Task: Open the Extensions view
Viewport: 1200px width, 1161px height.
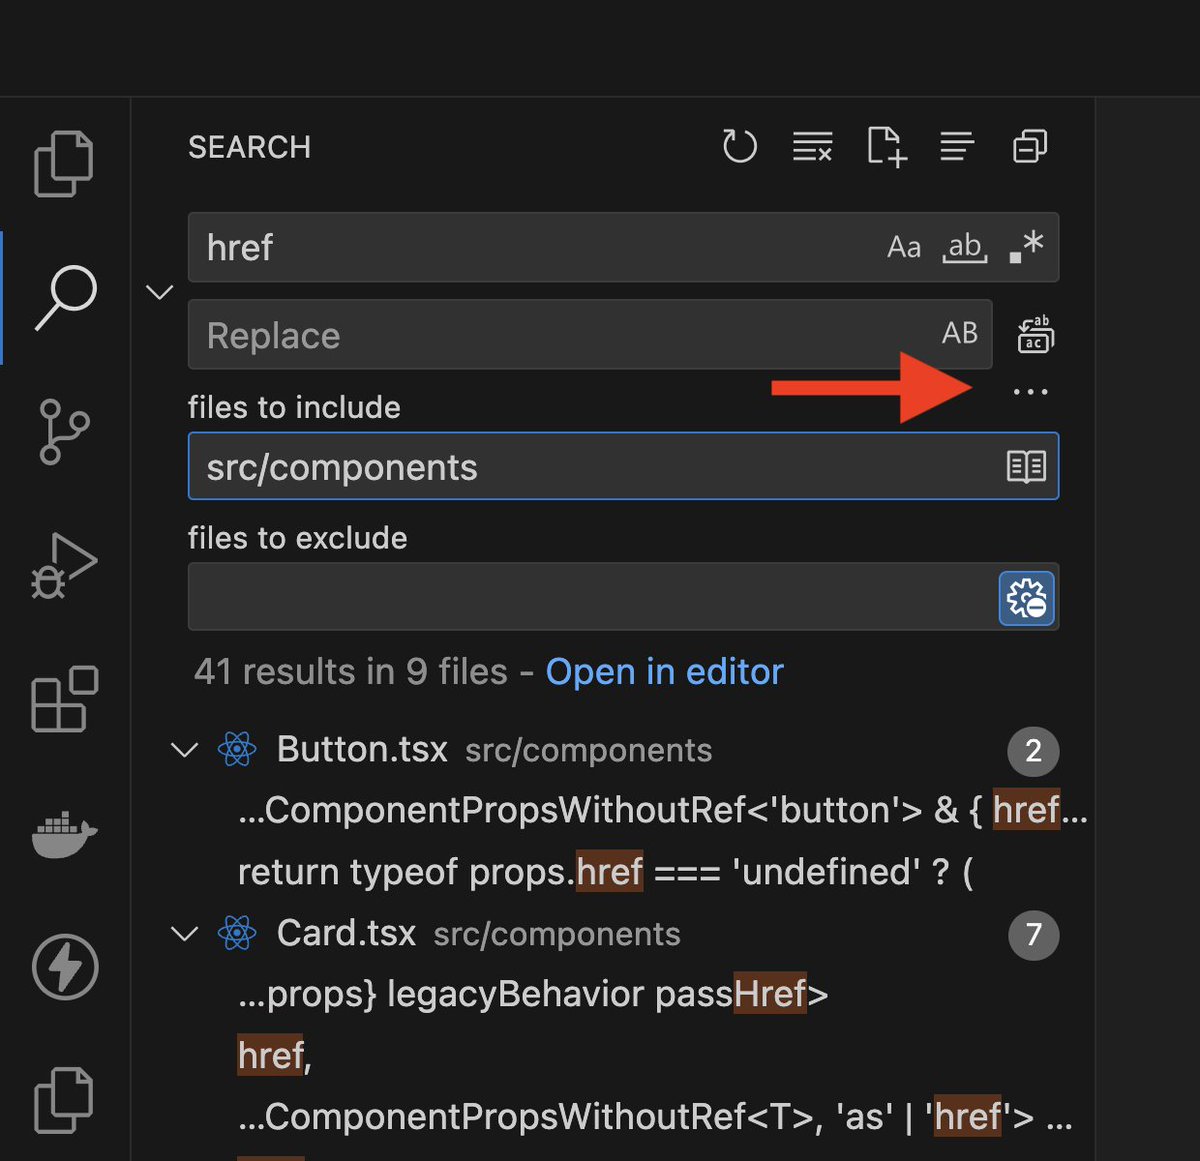Action: (x=66, y=700)
